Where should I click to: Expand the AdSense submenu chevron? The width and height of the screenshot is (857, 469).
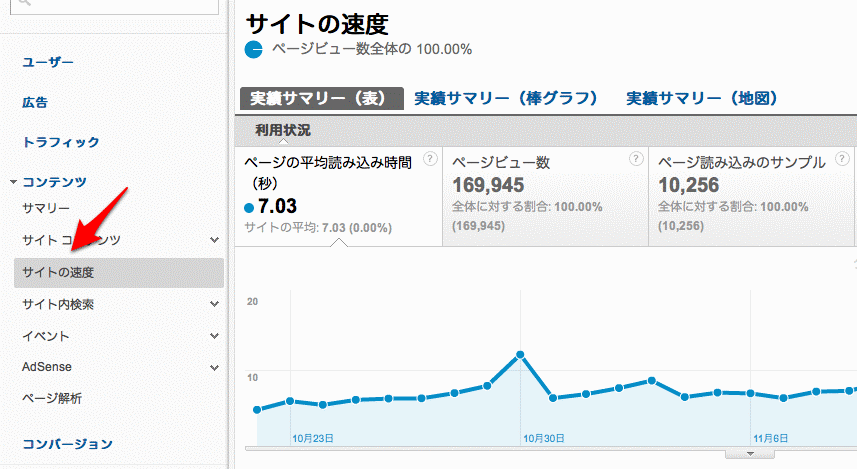214,368
